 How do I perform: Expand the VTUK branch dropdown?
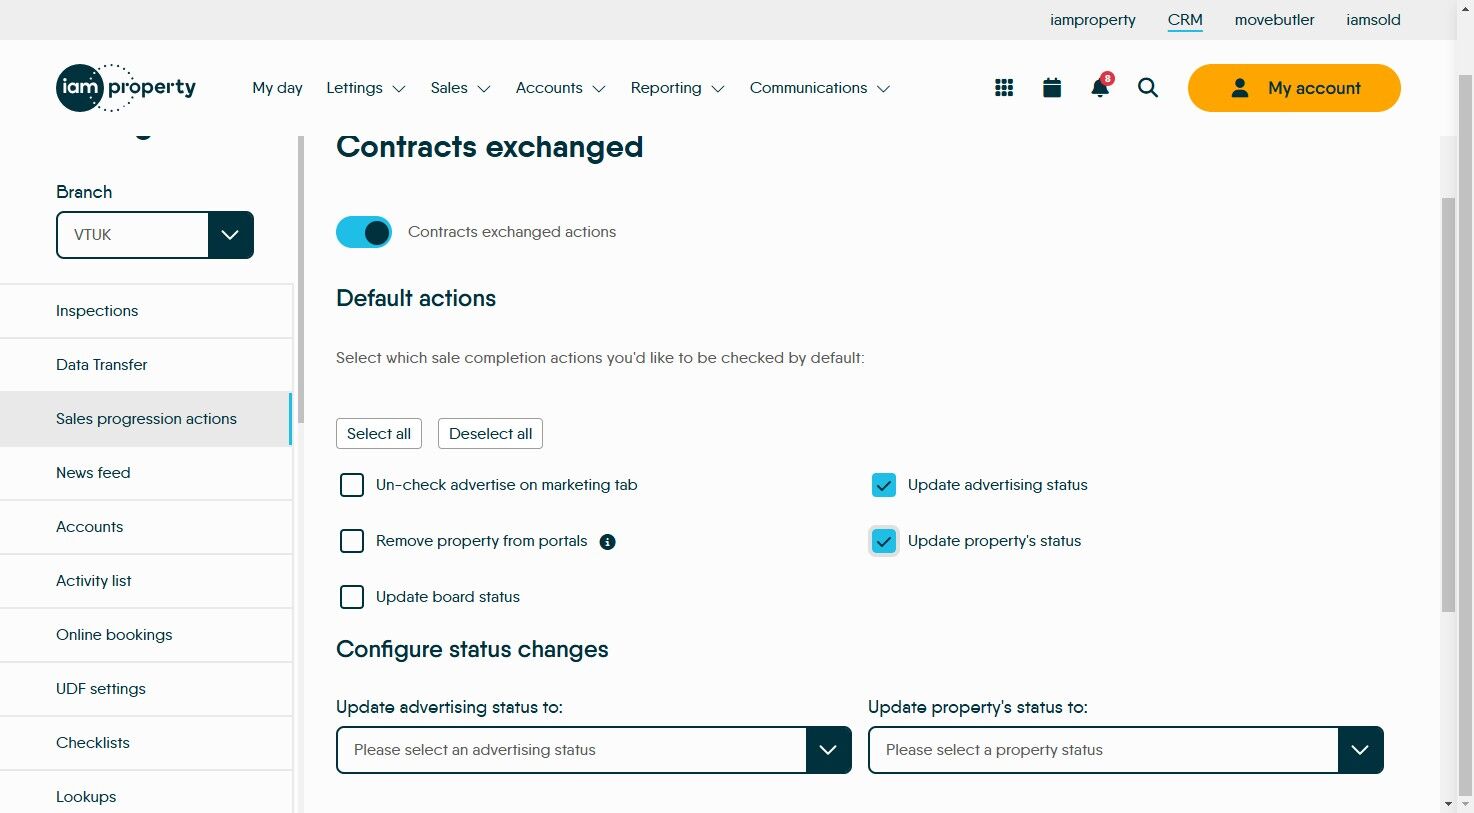230,235
